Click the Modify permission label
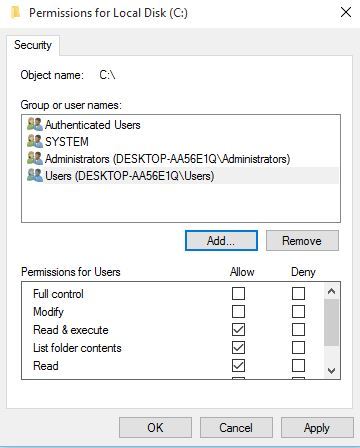 tap(48, 312)
